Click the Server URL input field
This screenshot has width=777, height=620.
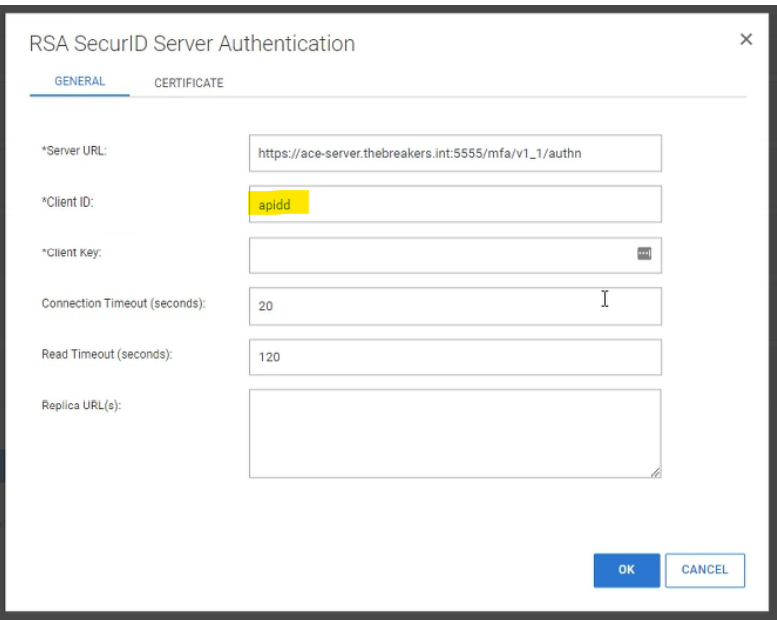tap(455, 153)
